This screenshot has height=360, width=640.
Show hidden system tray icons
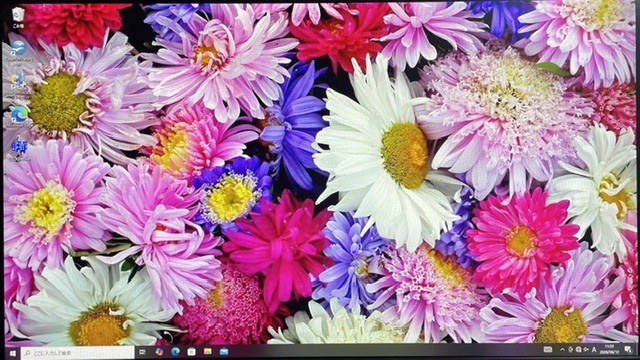point(562,350)
